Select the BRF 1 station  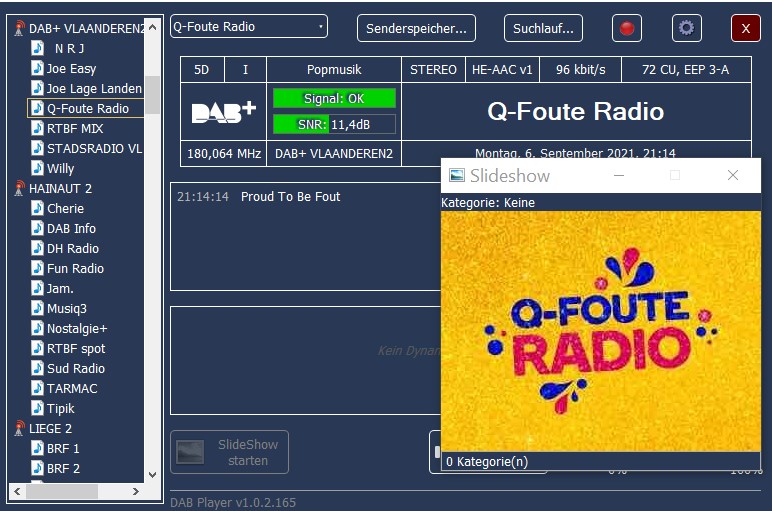63,448
